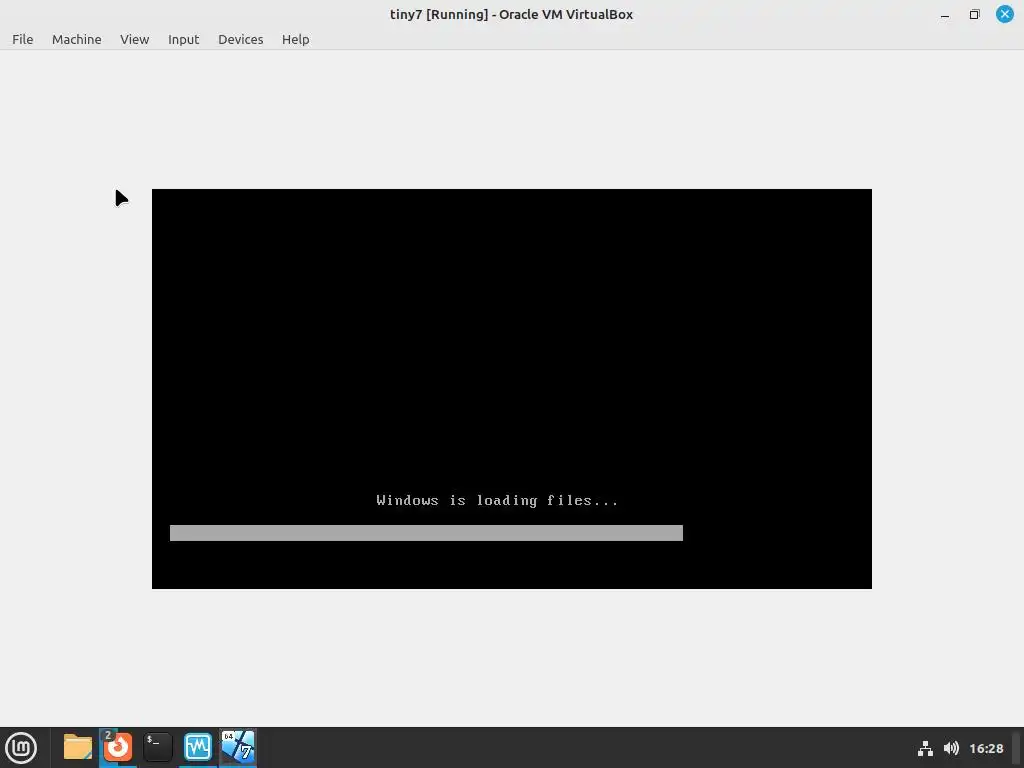
Task: Open the View menu
Action: (x=135, y=39)
